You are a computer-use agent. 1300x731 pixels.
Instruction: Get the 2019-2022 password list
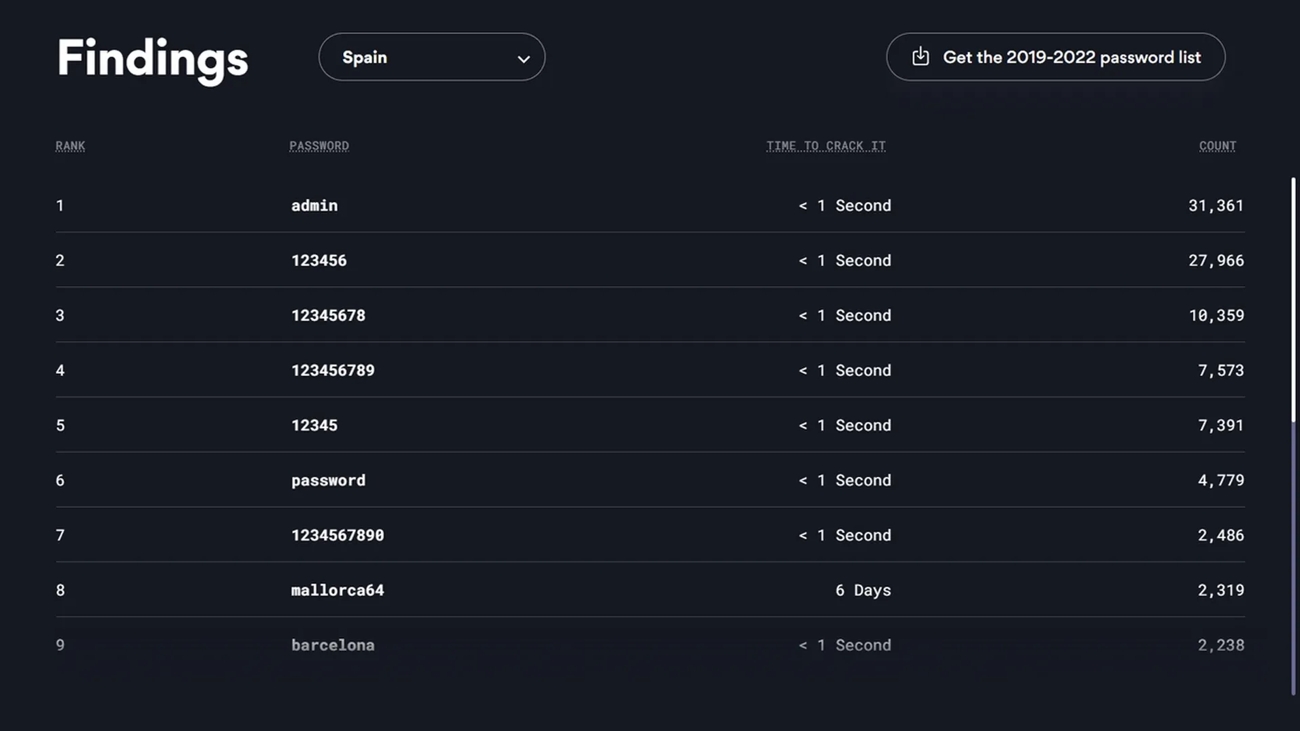(x=1055, y=57)
